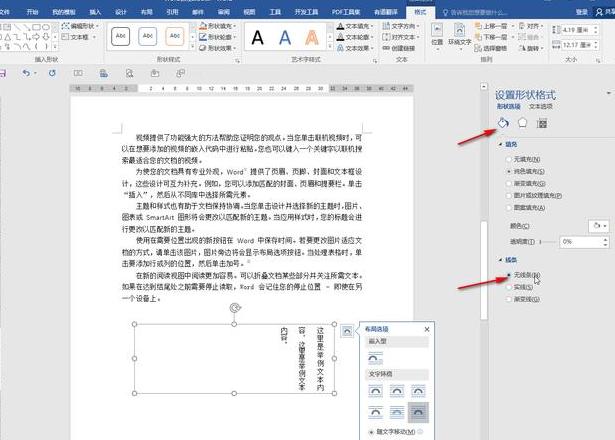This screenshot has width=615, height=440.
Task: Switch to the 开始 (Home) tab
Action: click(32, 12)
